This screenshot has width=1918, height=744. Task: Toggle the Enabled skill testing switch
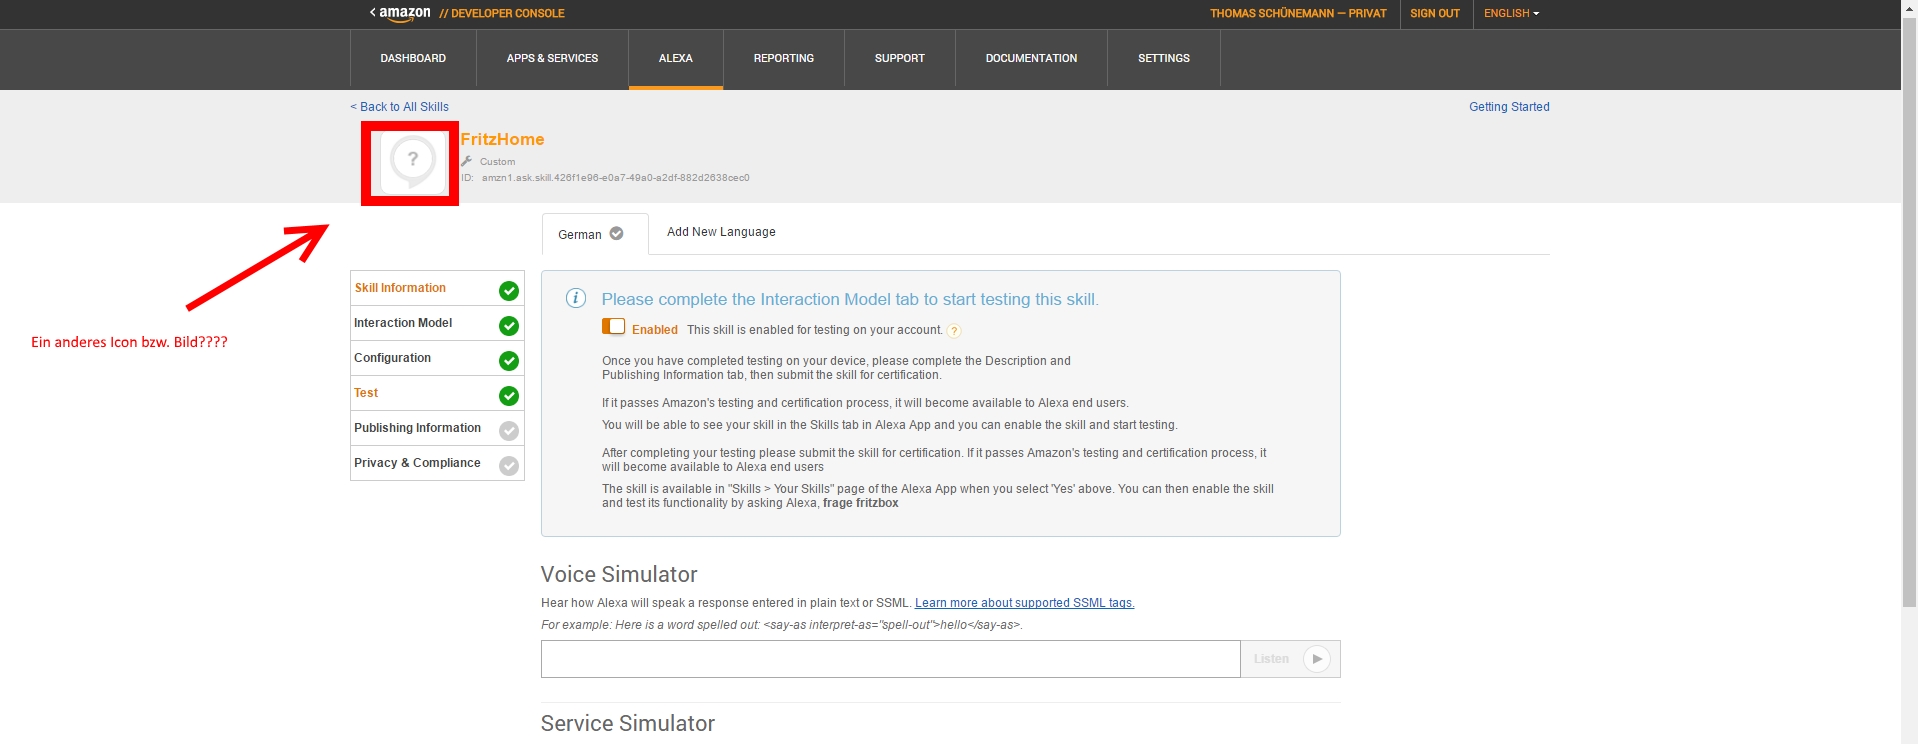coord(613,327)
